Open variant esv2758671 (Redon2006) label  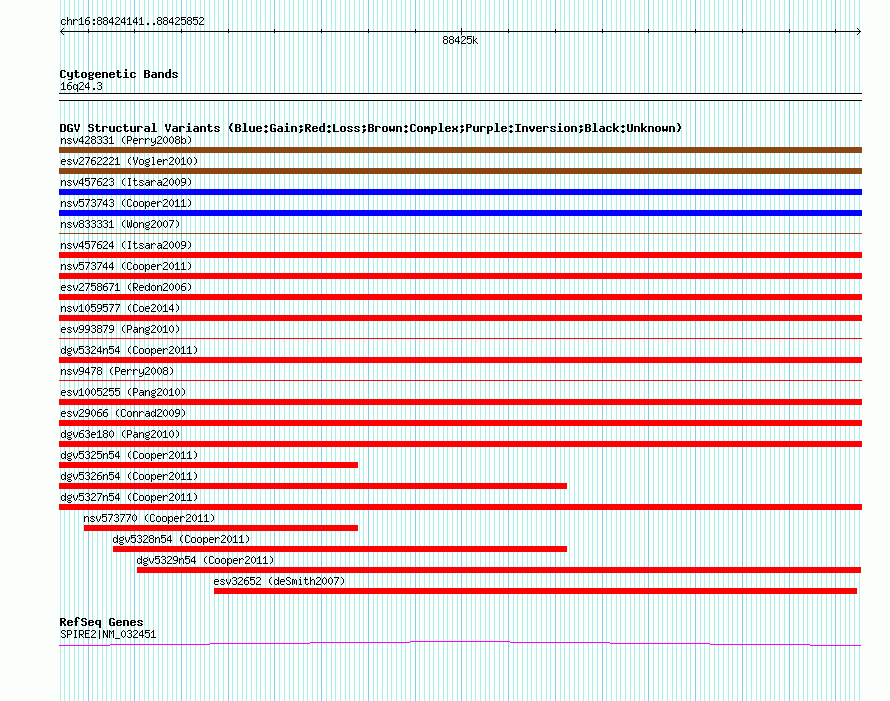pyautogui.click(x=126, y=287)
